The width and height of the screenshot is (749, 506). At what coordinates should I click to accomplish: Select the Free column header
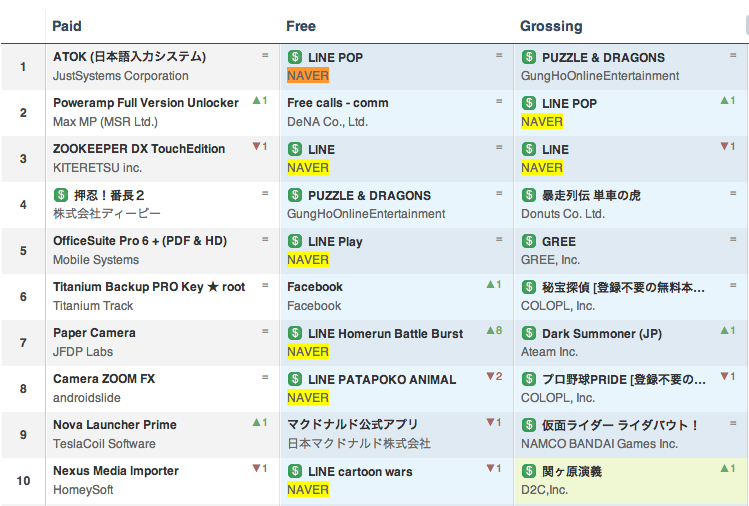pyautogui.click(x=301, y=26)
